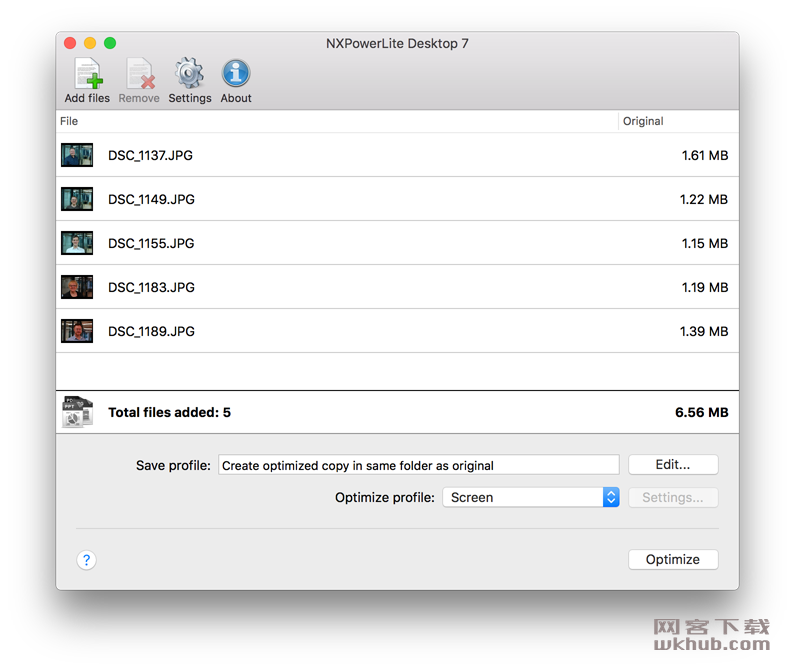The image size is (795, 670).
Task: Click the 1.39 MB size value
Action: tap(704, 332)
